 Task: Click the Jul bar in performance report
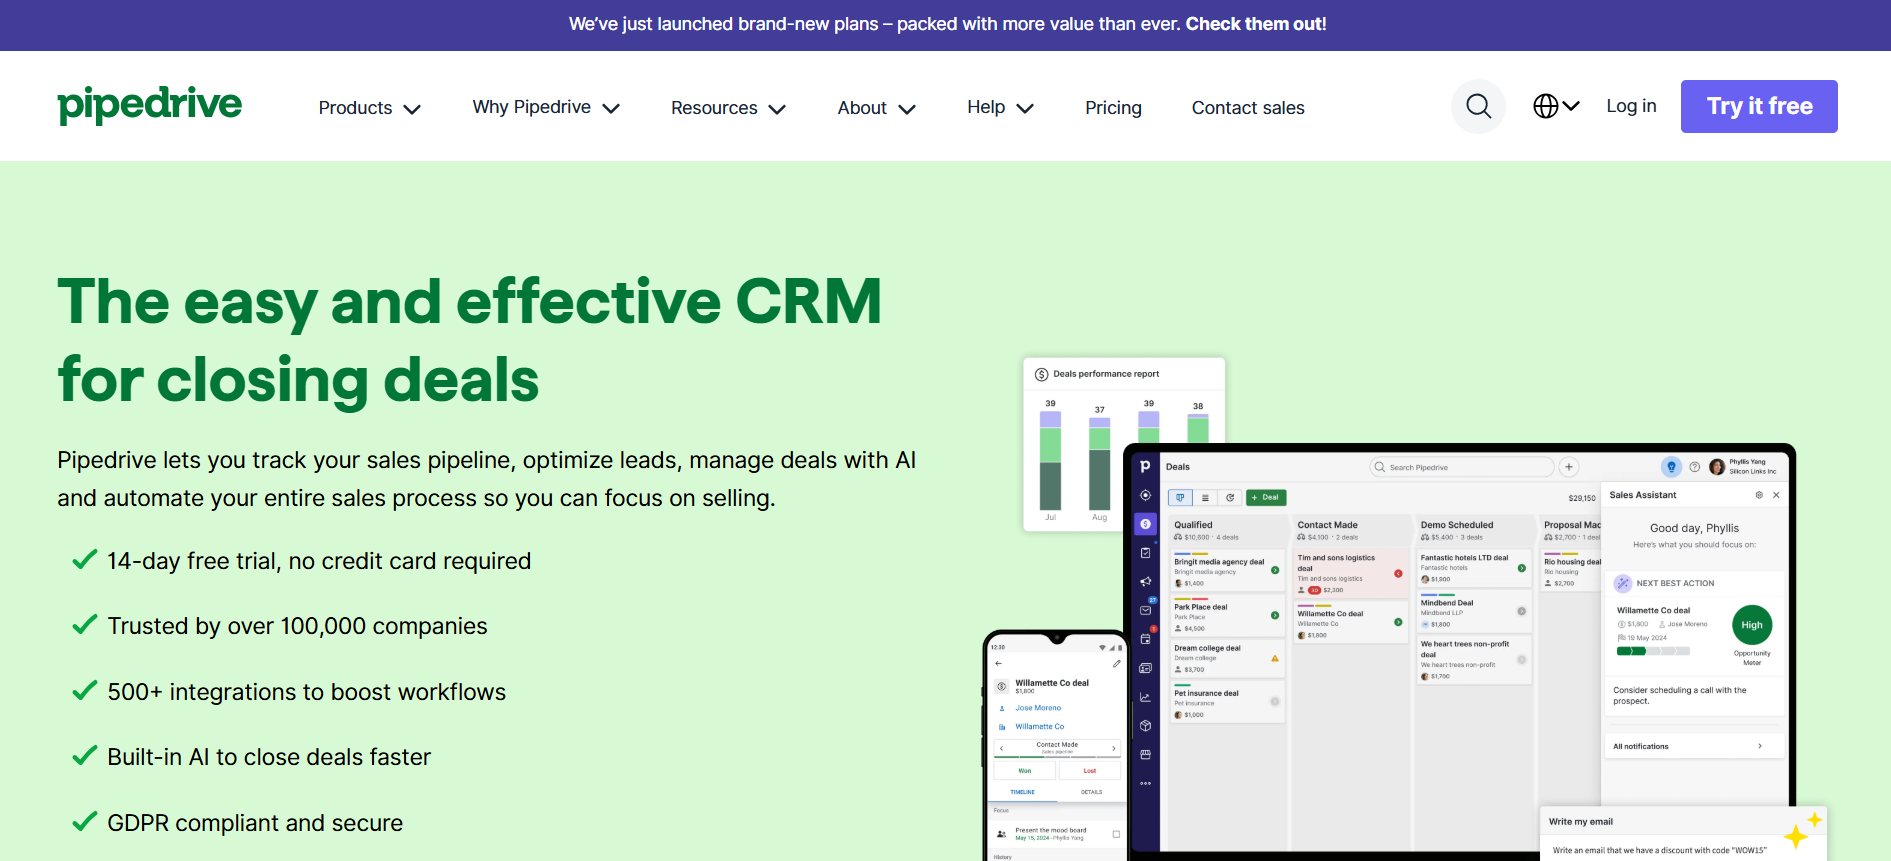(x=1050, y=460)
